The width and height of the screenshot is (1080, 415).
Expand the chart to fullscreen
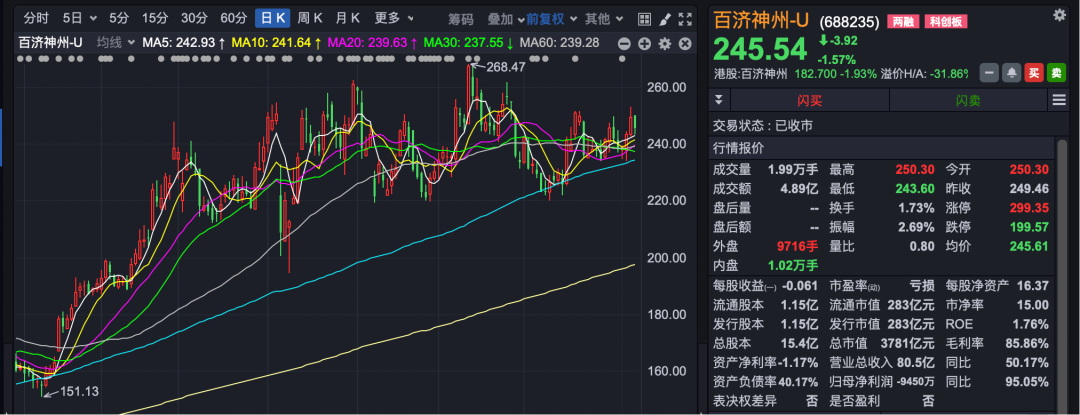685,19
